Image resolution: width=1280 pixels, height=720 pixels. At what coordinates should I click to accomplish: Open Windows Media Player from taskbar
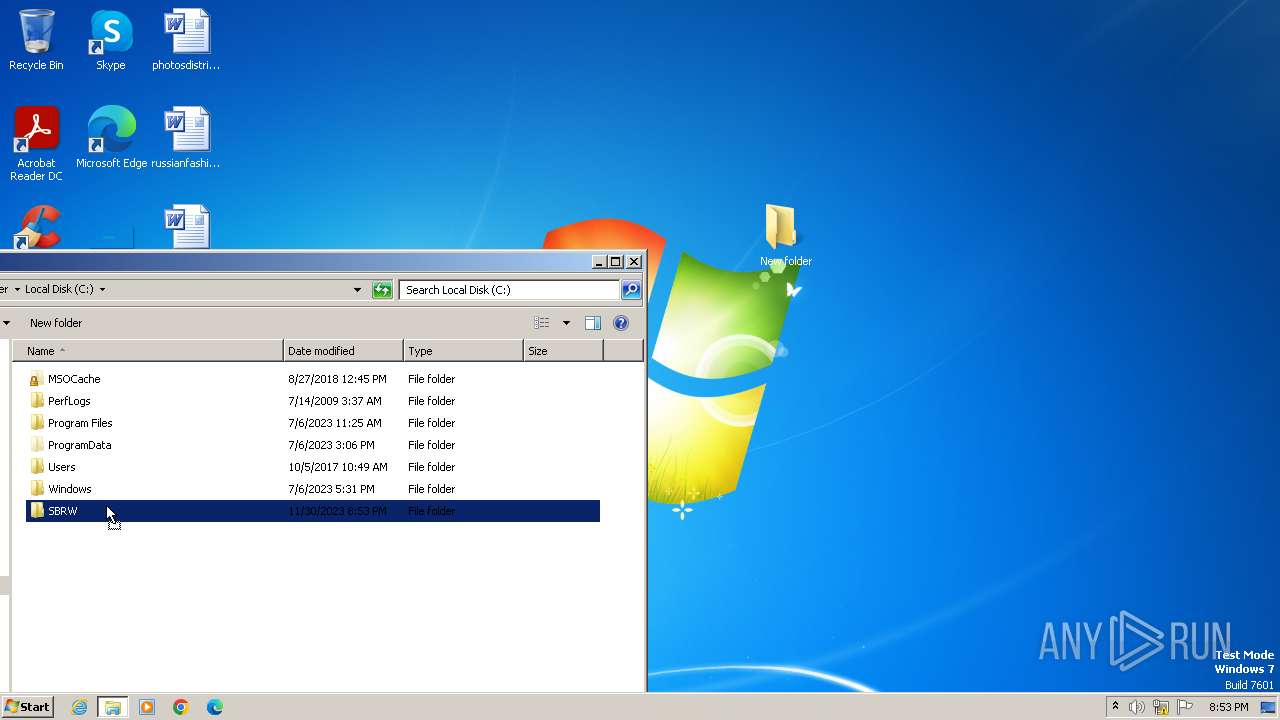[x=147, y=707]
